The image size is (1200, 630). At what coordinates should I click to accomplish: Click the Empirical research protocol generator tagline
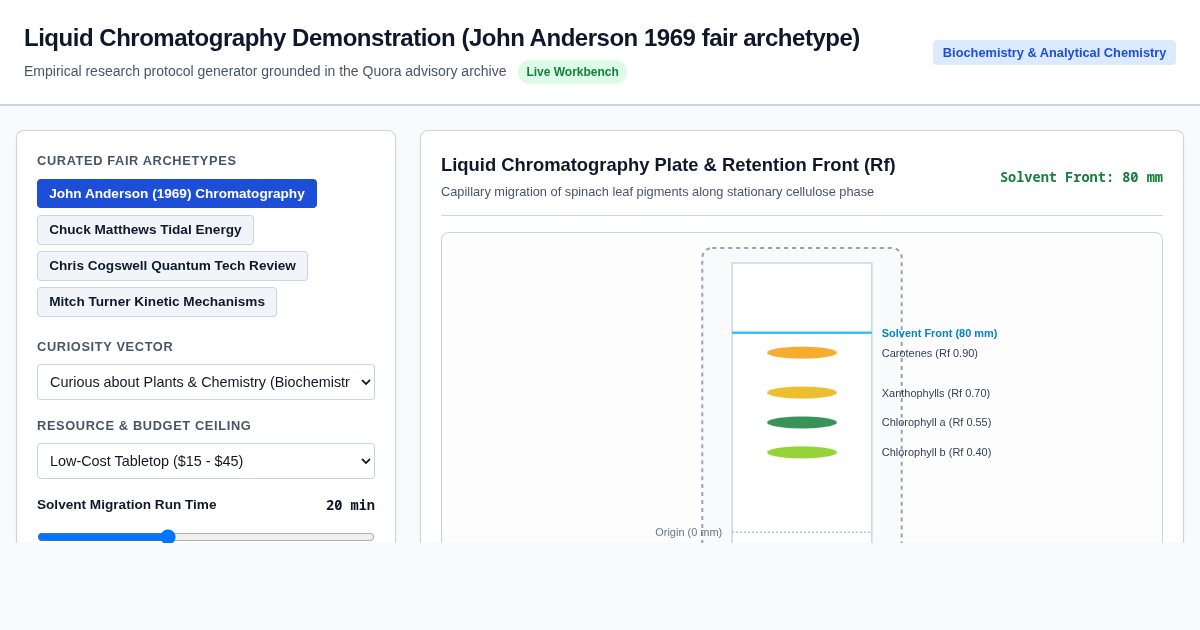coord(265,71)
